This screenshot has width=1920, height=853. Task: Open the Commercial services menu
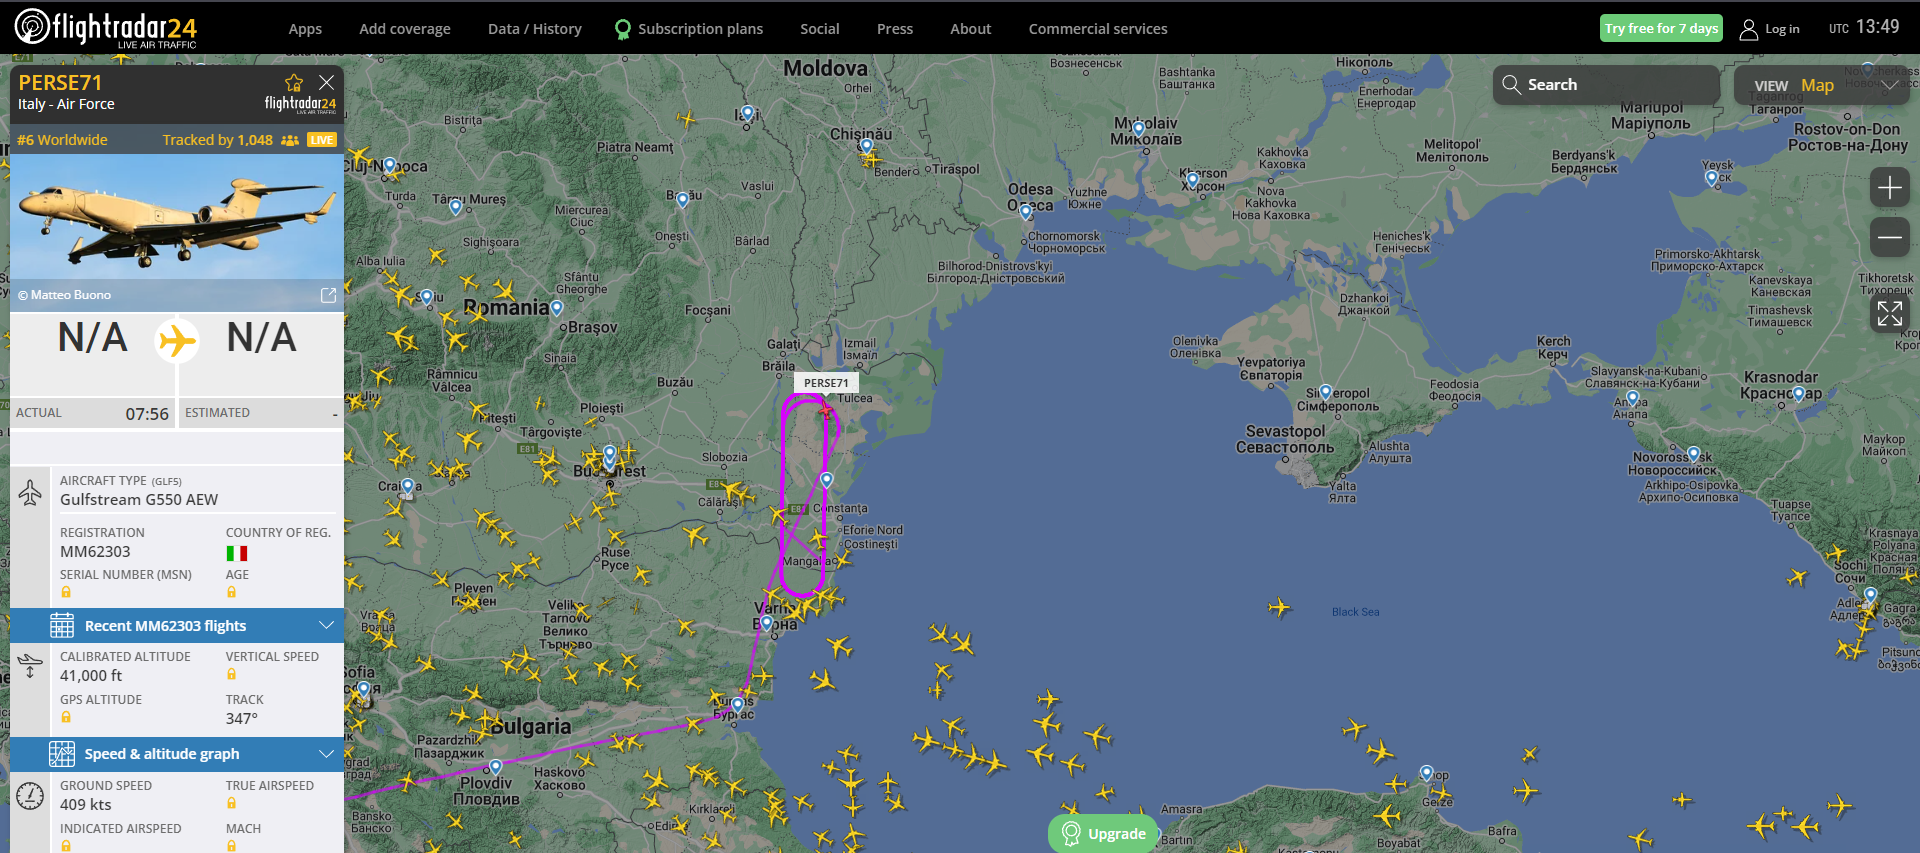[x=1098, y=29]
